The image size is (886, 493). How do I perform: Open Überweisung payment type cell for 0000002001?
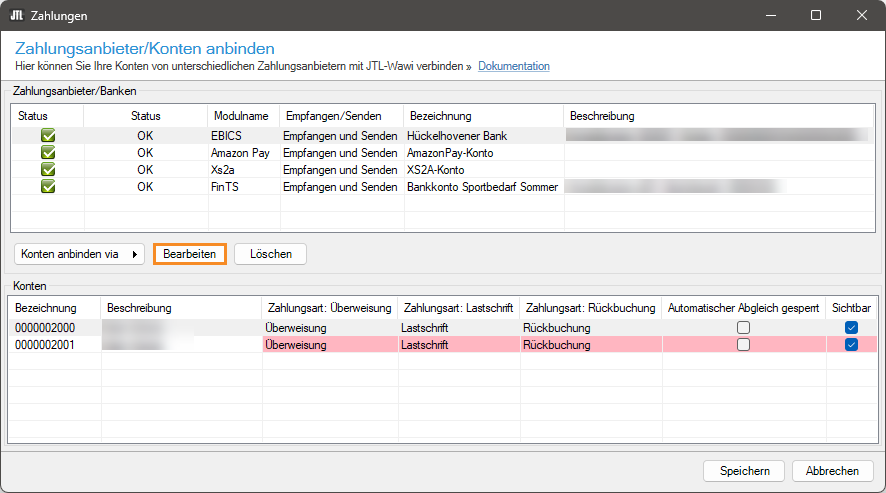[x=329, y=345]
